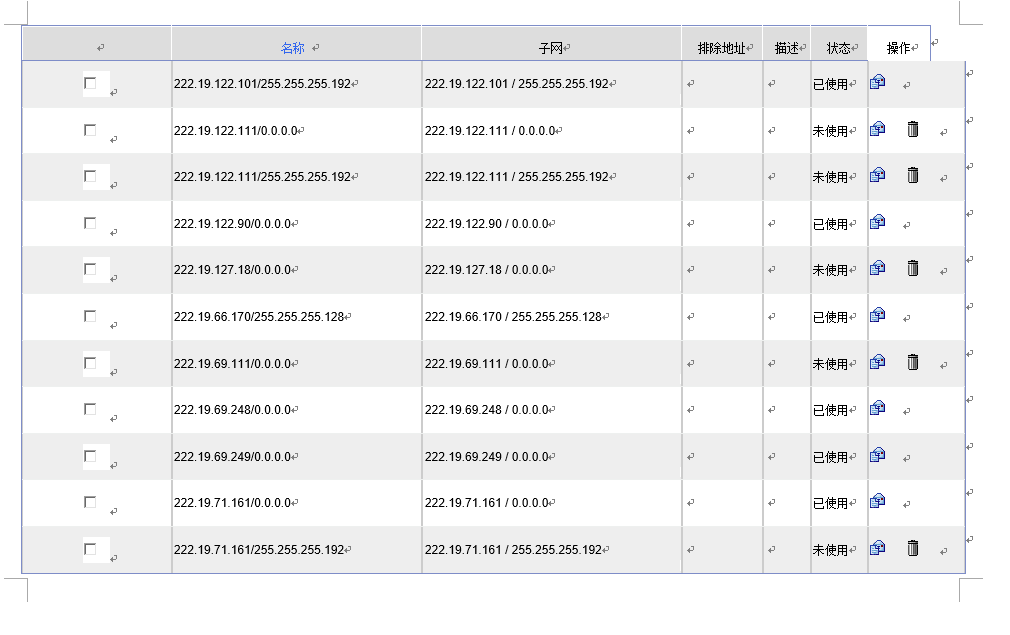This screenshot has width=1010, height=635.
Task: Edit the 222.19.127.18/0.0.0.0 entry
Action: click(x=877, y=268)
